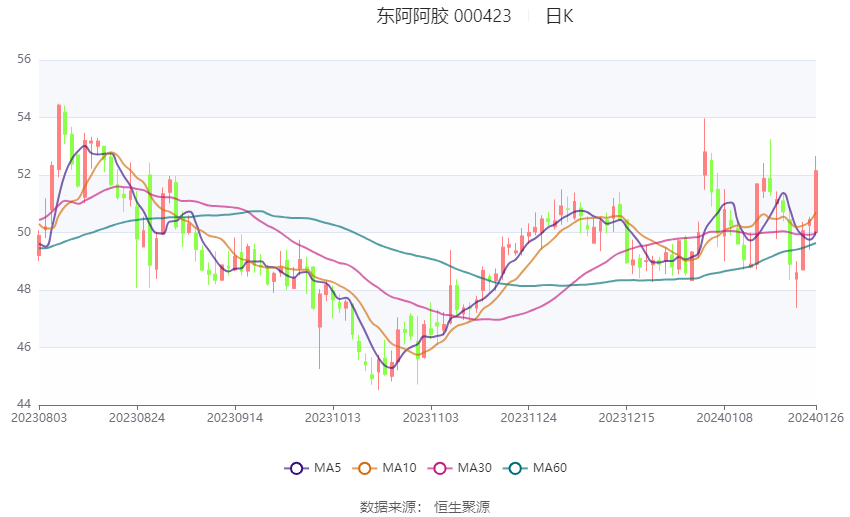This screenshot has height=517, width=850.
Task: Click the 54 price axis label
Action: pyautogui.click(x=24, y=117)
